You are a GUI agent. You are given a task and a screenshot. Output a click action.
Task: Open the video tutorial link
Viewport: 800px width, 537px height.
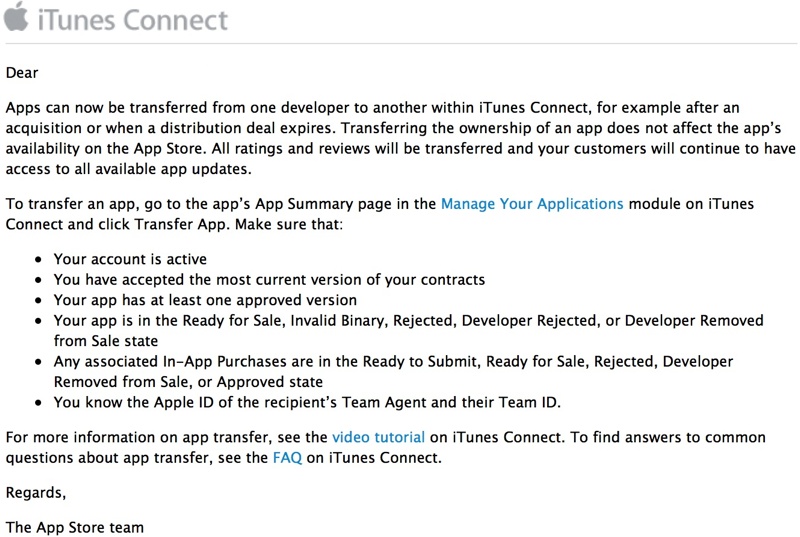(378, 437)
